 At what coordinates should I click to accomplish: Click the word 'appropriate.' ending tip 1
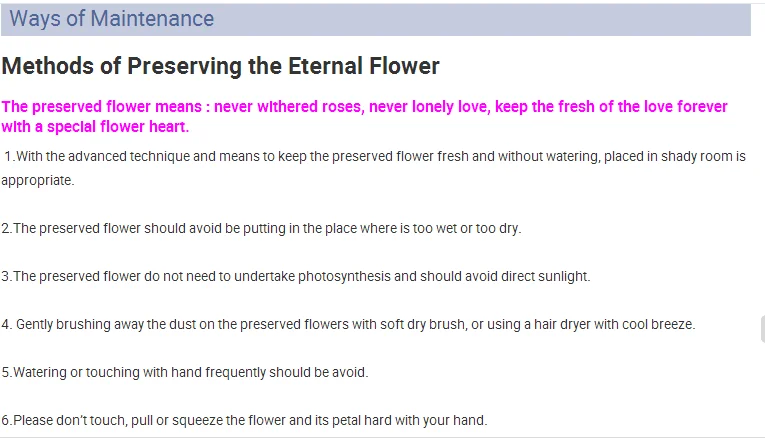(38, 180)
